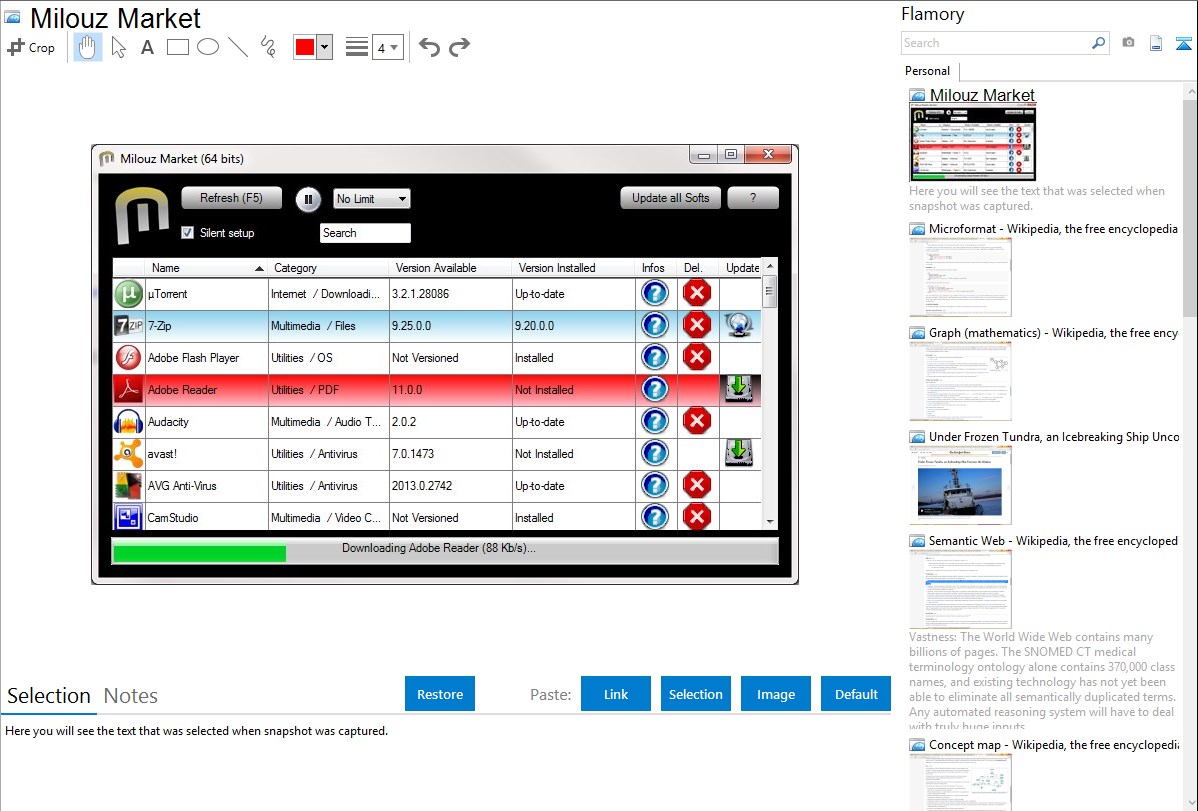
Task: Click the Paste Selection button
Action: point(696,694)
